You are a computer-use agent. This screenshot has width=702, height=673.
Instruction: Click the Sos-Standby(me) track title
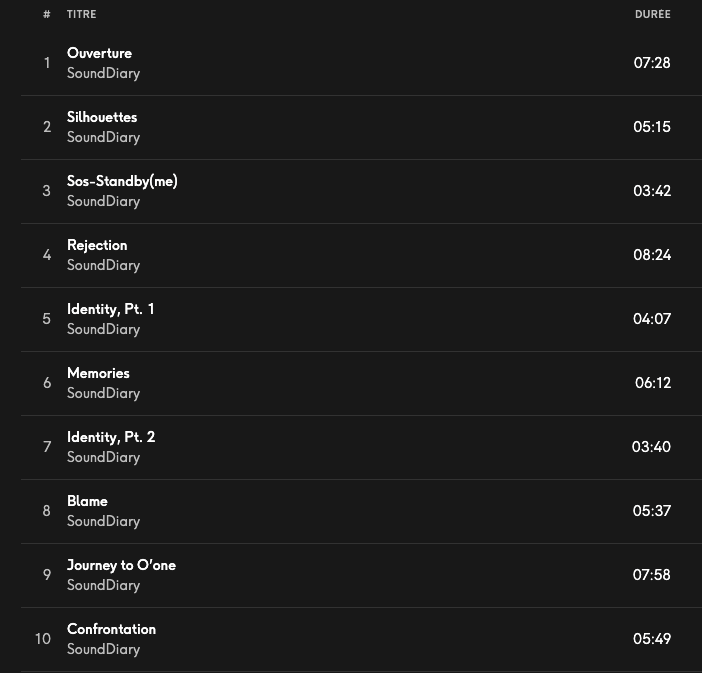[x=122, y=181]
